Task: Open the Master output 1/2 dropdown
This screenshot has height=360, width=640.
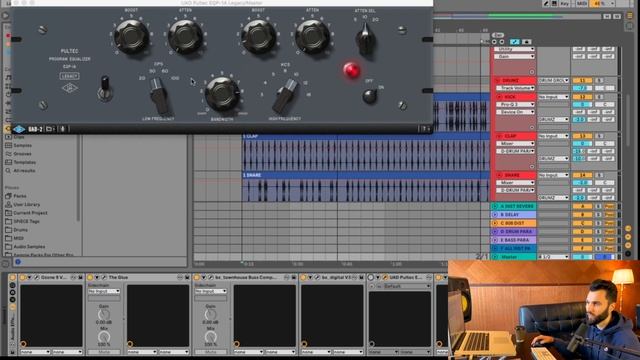Action: click(553, 257)
